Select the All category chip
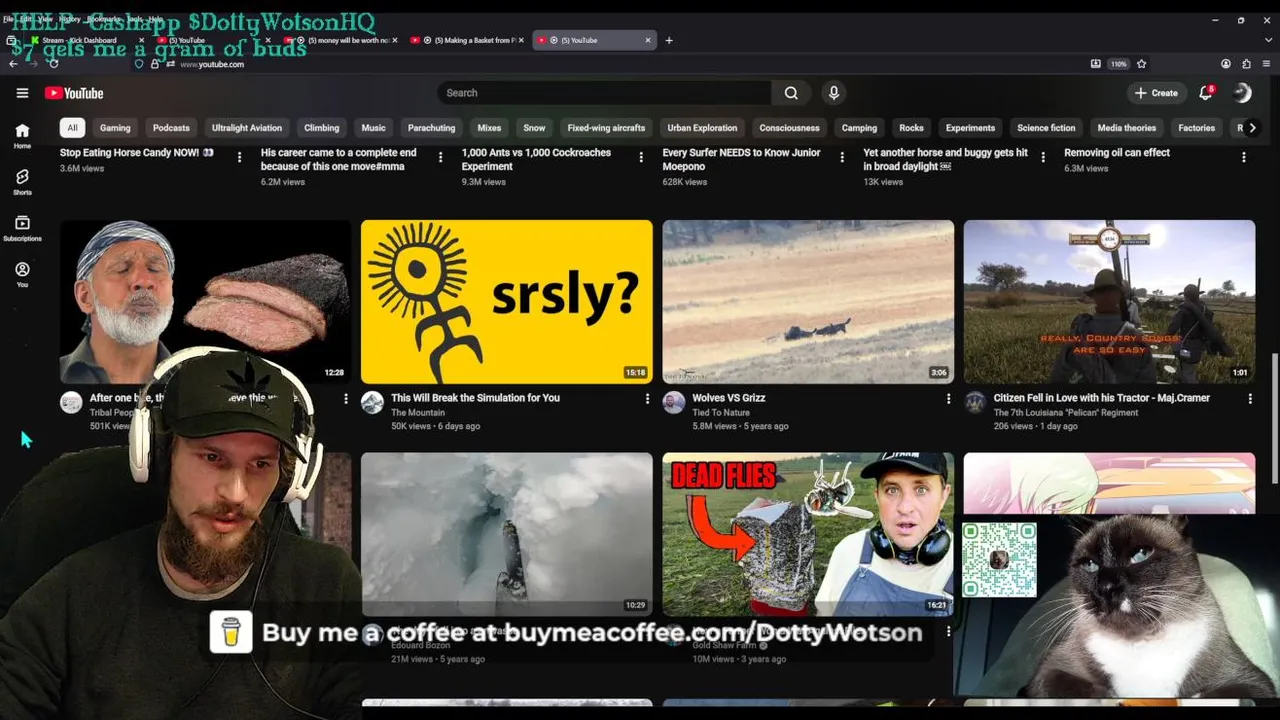 (72, 128)
